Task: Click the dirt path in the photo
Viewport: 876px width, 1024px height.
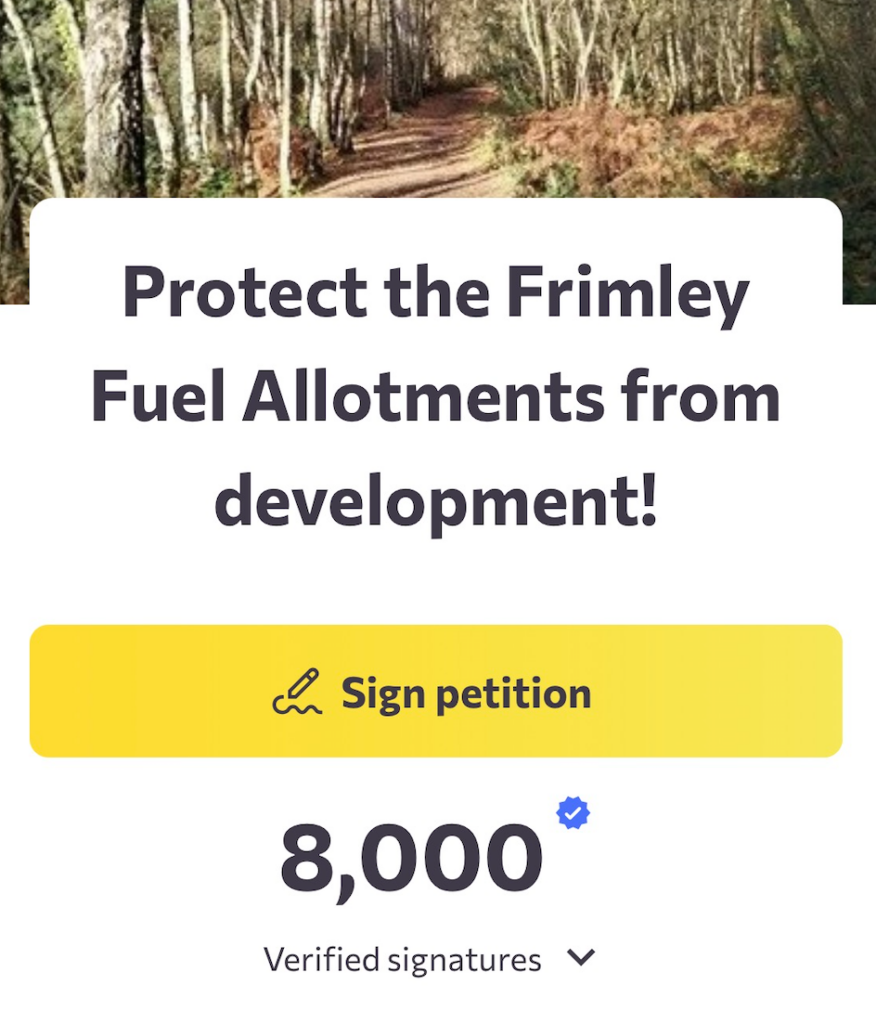Action: pyautogui.click(x=420, y=160)
